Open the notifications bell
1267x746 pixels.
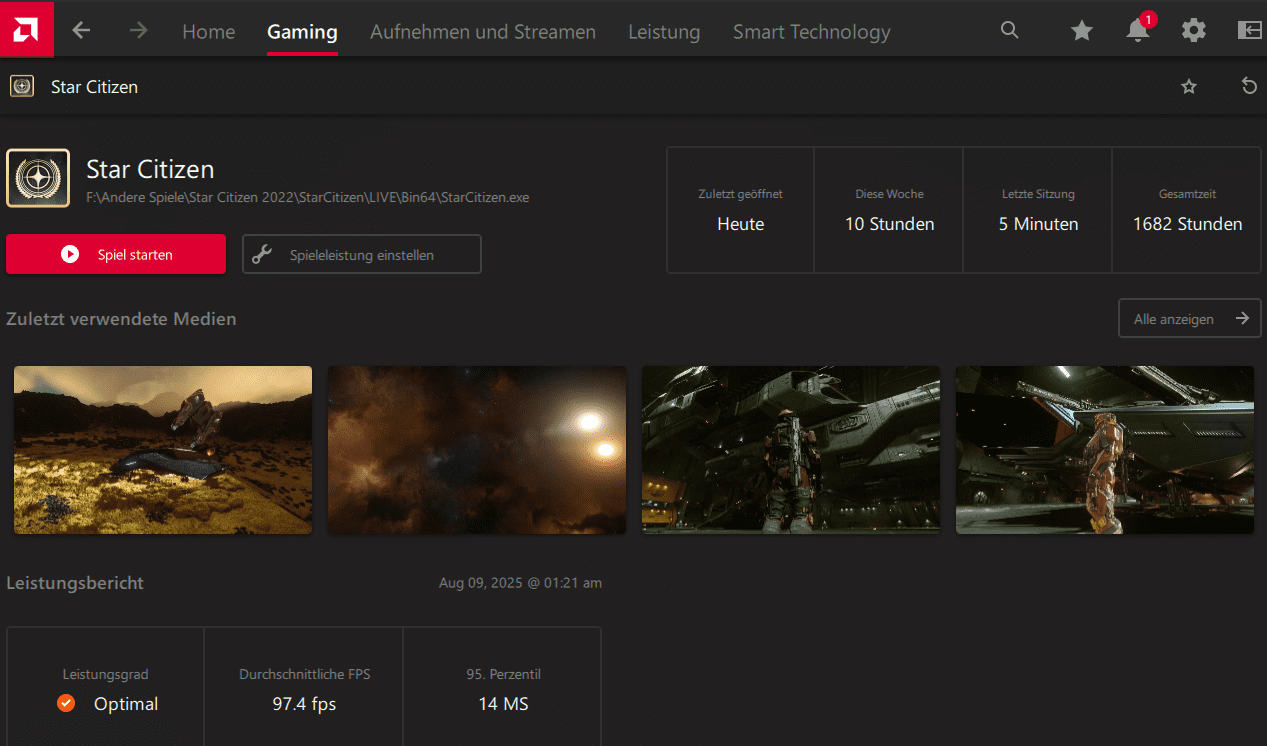click(x=1139, y=29)
